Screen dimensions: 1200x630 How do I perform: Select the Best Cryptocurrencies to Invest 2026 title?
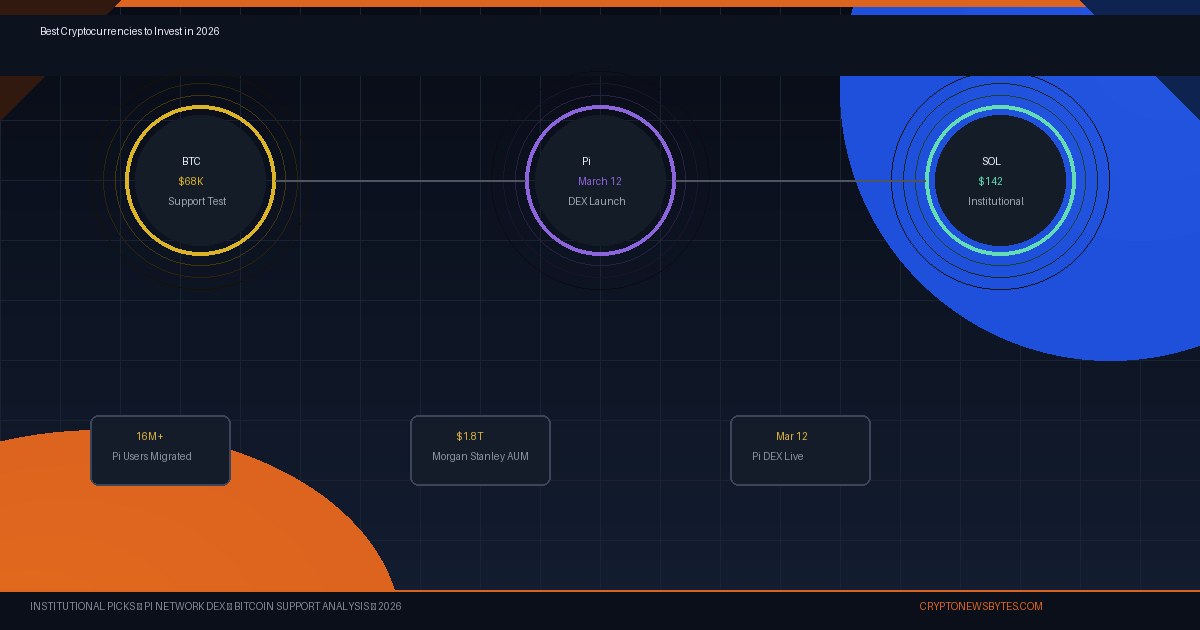(x=127, y=31)
